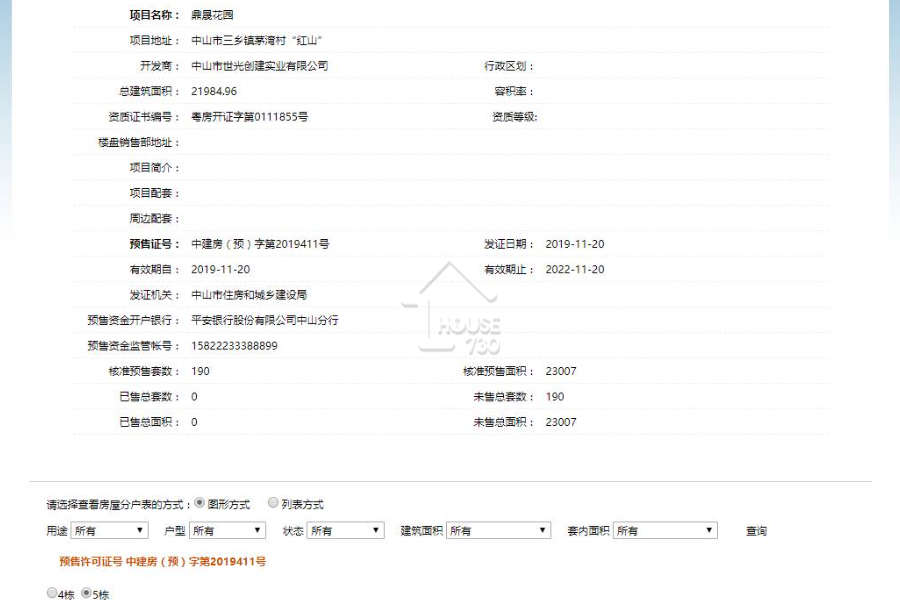
Task: Click bank name 平安银行股份有限公司中山分行
Action: [x=265, y=320]
